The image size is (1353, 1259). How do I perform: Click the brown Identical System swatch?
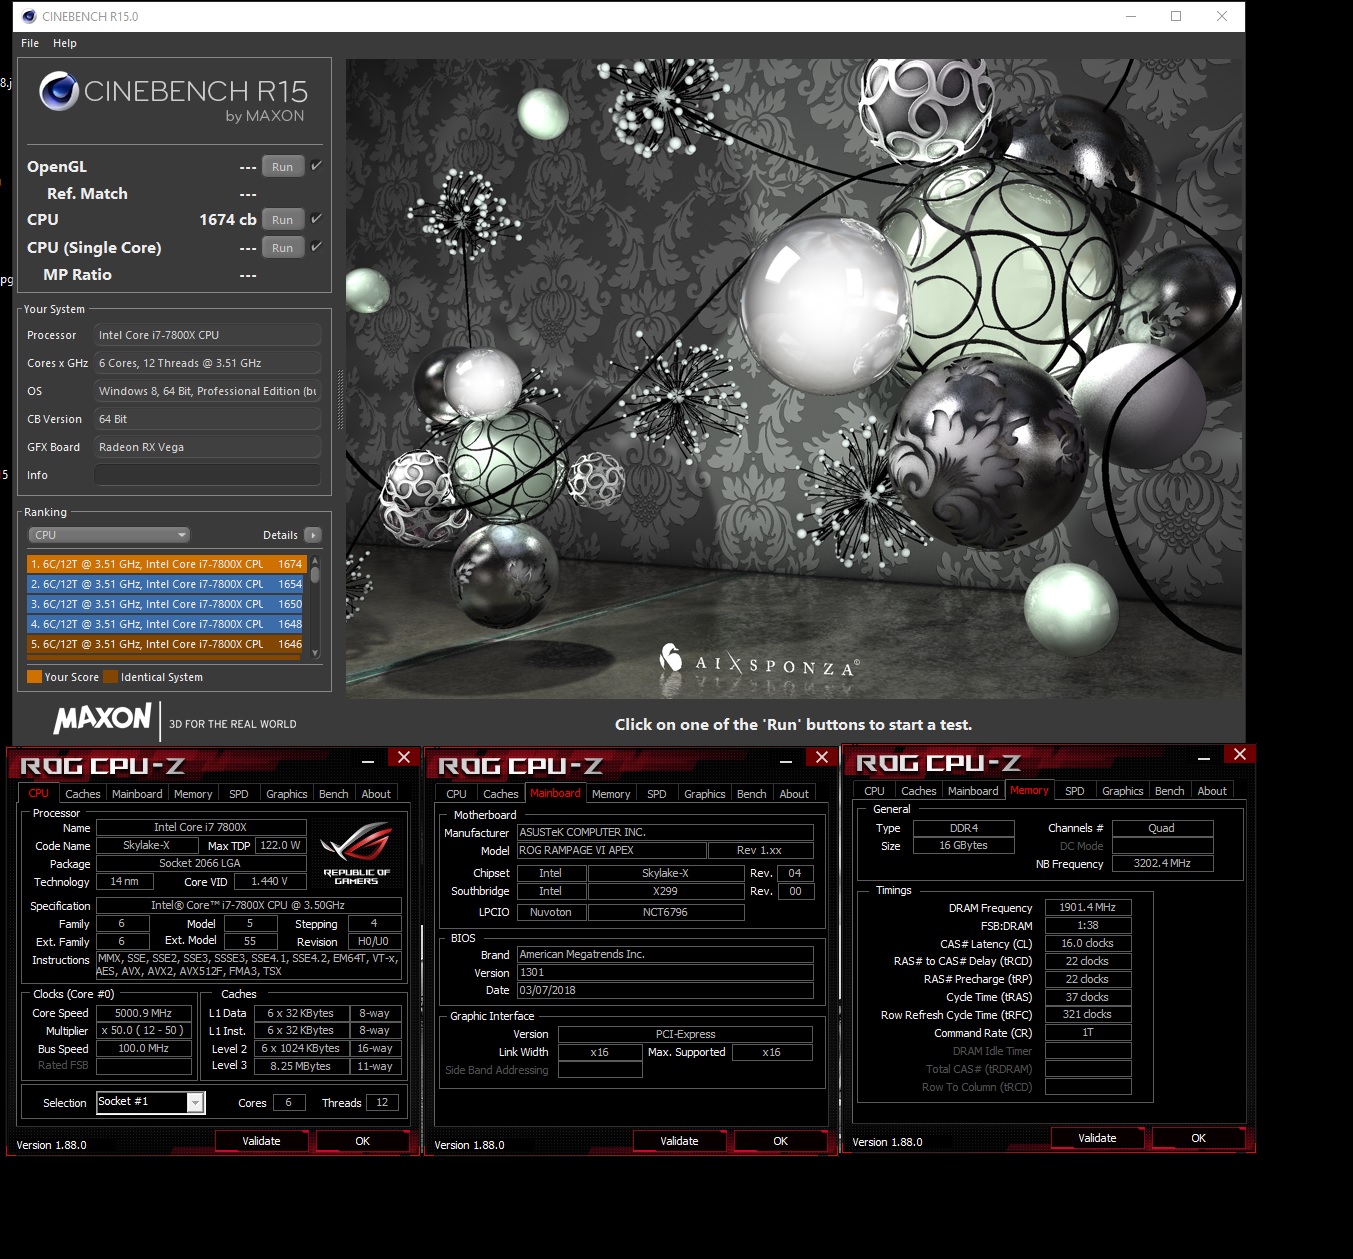click(x=110, y=677)
